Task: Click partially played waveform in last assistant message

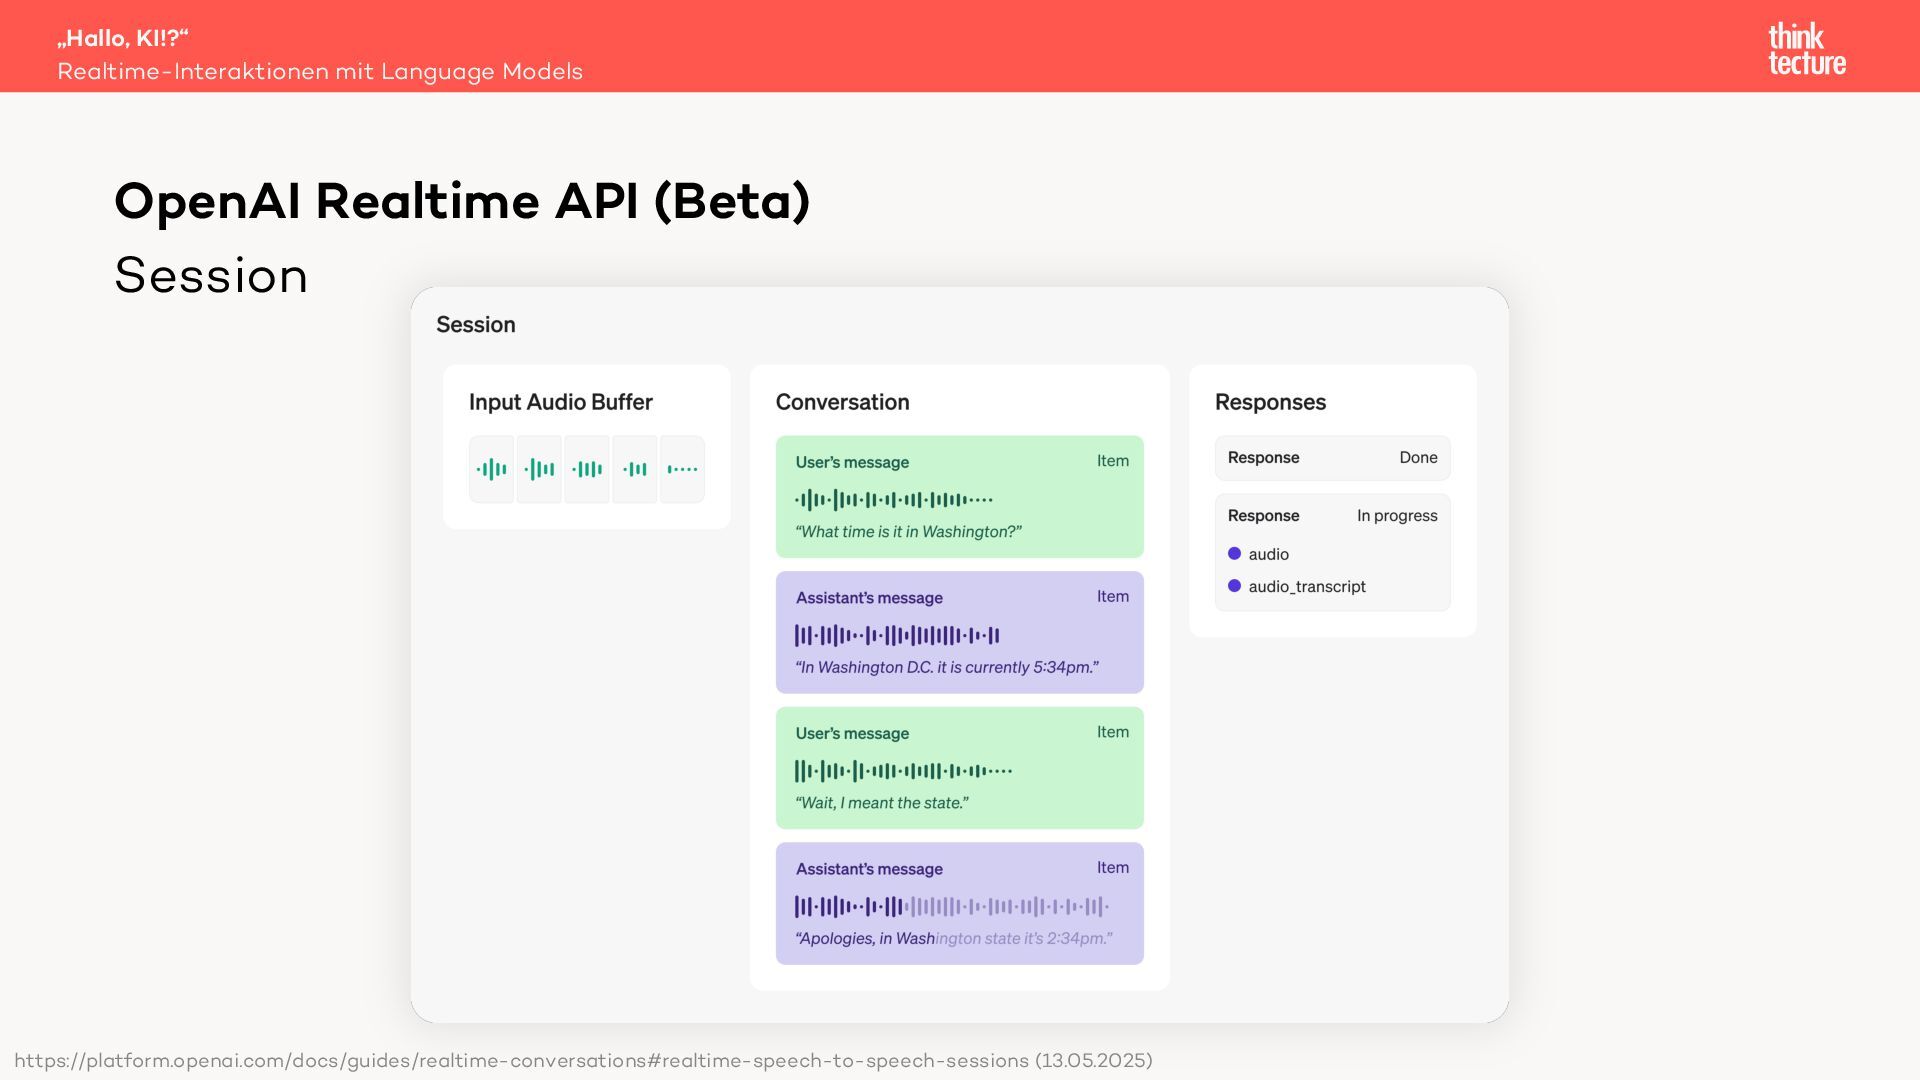Action: pyautogui.click(x=951, y=907)
